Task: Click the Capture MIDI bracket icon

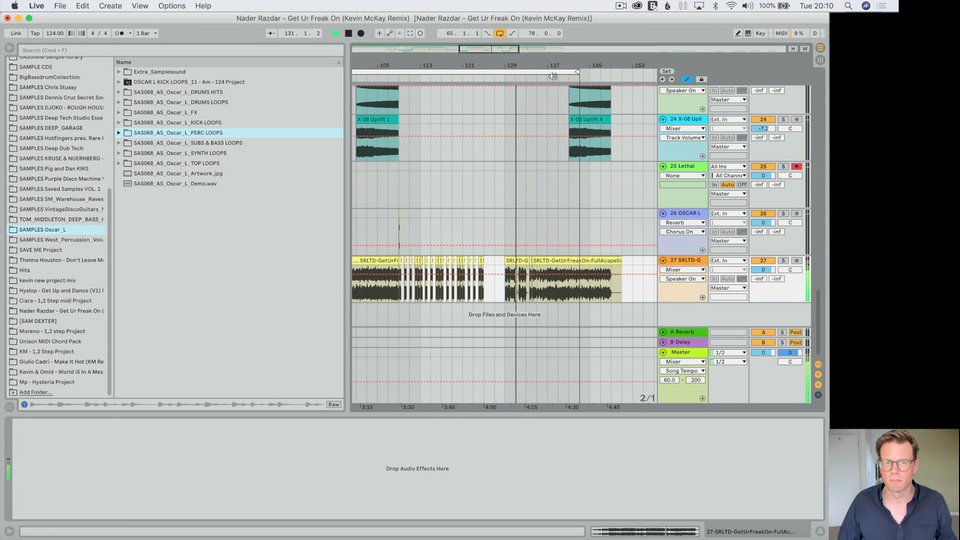Action: pos(410,33)
